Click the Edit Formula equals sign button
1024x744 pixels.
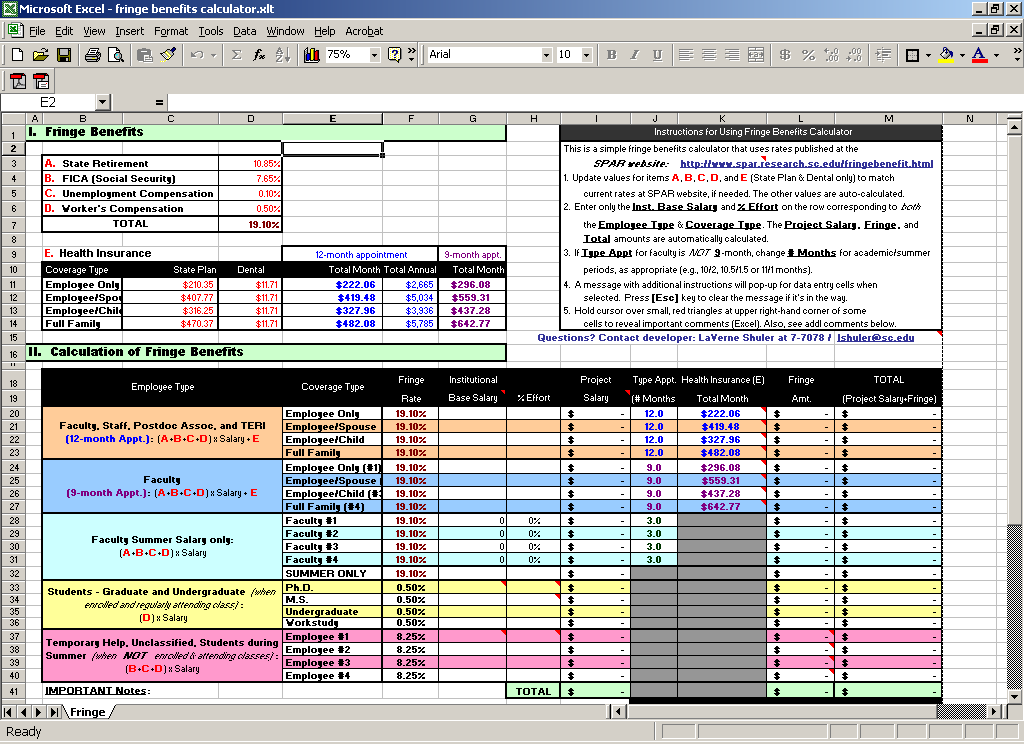(159, 103)
